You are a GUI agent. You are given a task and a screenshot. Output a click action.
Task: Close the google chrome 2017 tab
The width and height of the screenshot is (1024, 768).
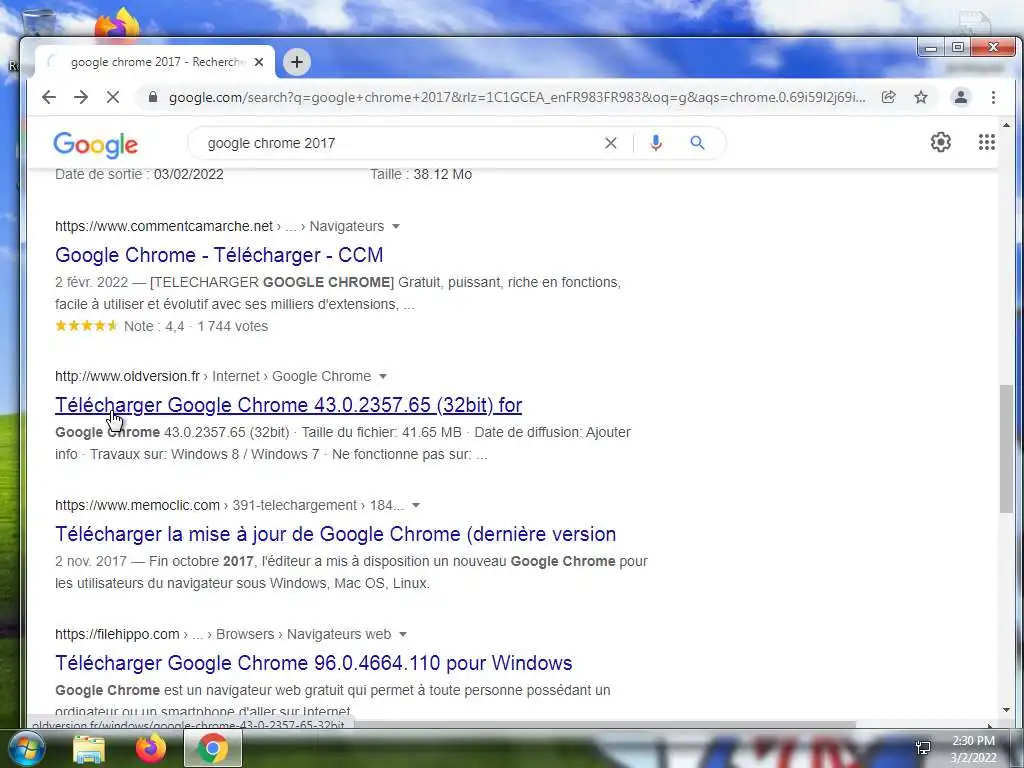pyautogui.click(x=259, y=62)
